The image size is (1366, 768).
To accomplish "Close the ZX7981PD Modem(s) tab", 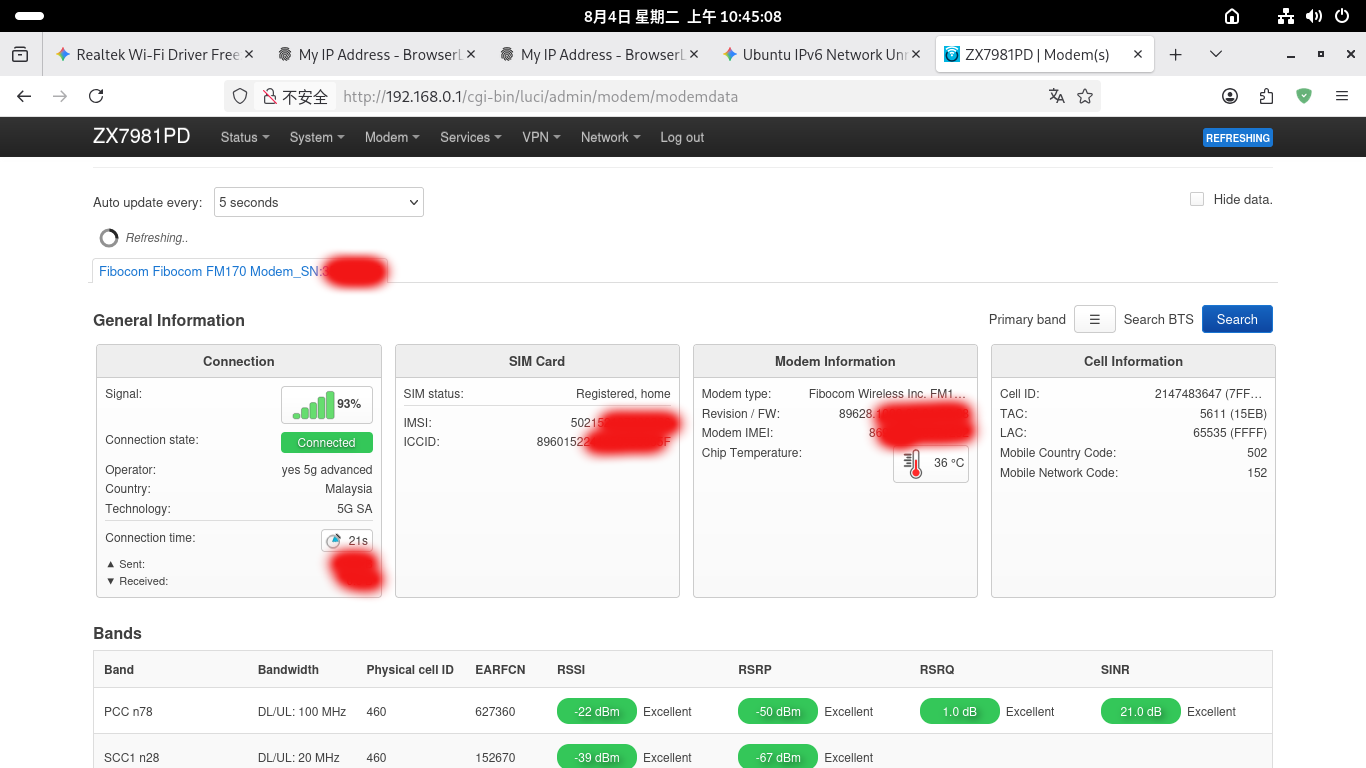I will point(1137,55).
